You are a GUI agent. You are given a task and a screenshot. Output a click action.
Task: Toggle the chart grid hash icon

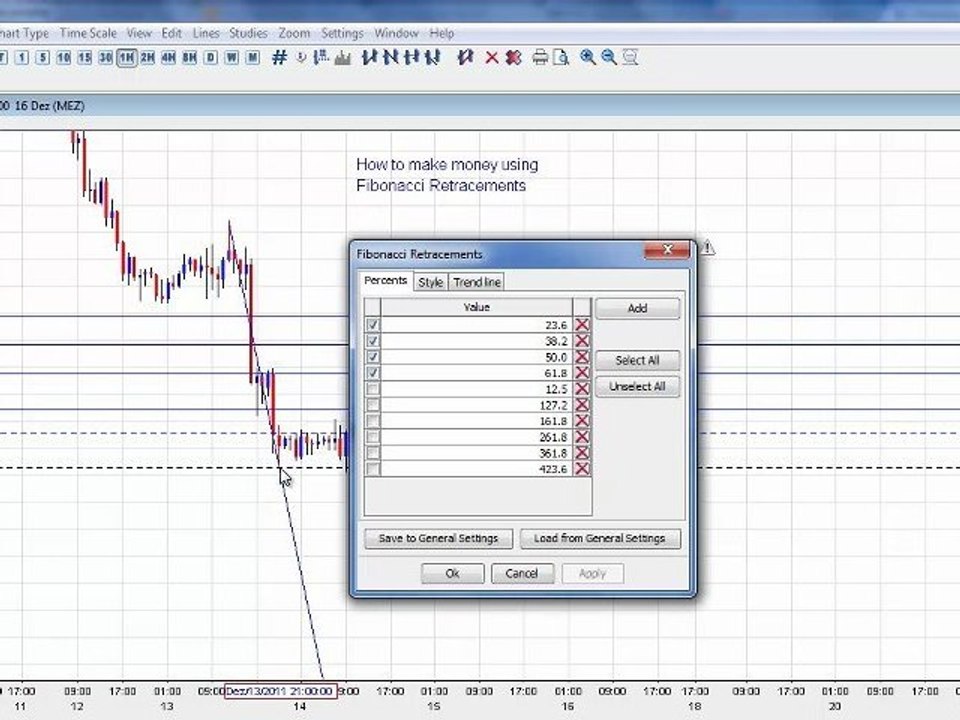tap(279, 58)
